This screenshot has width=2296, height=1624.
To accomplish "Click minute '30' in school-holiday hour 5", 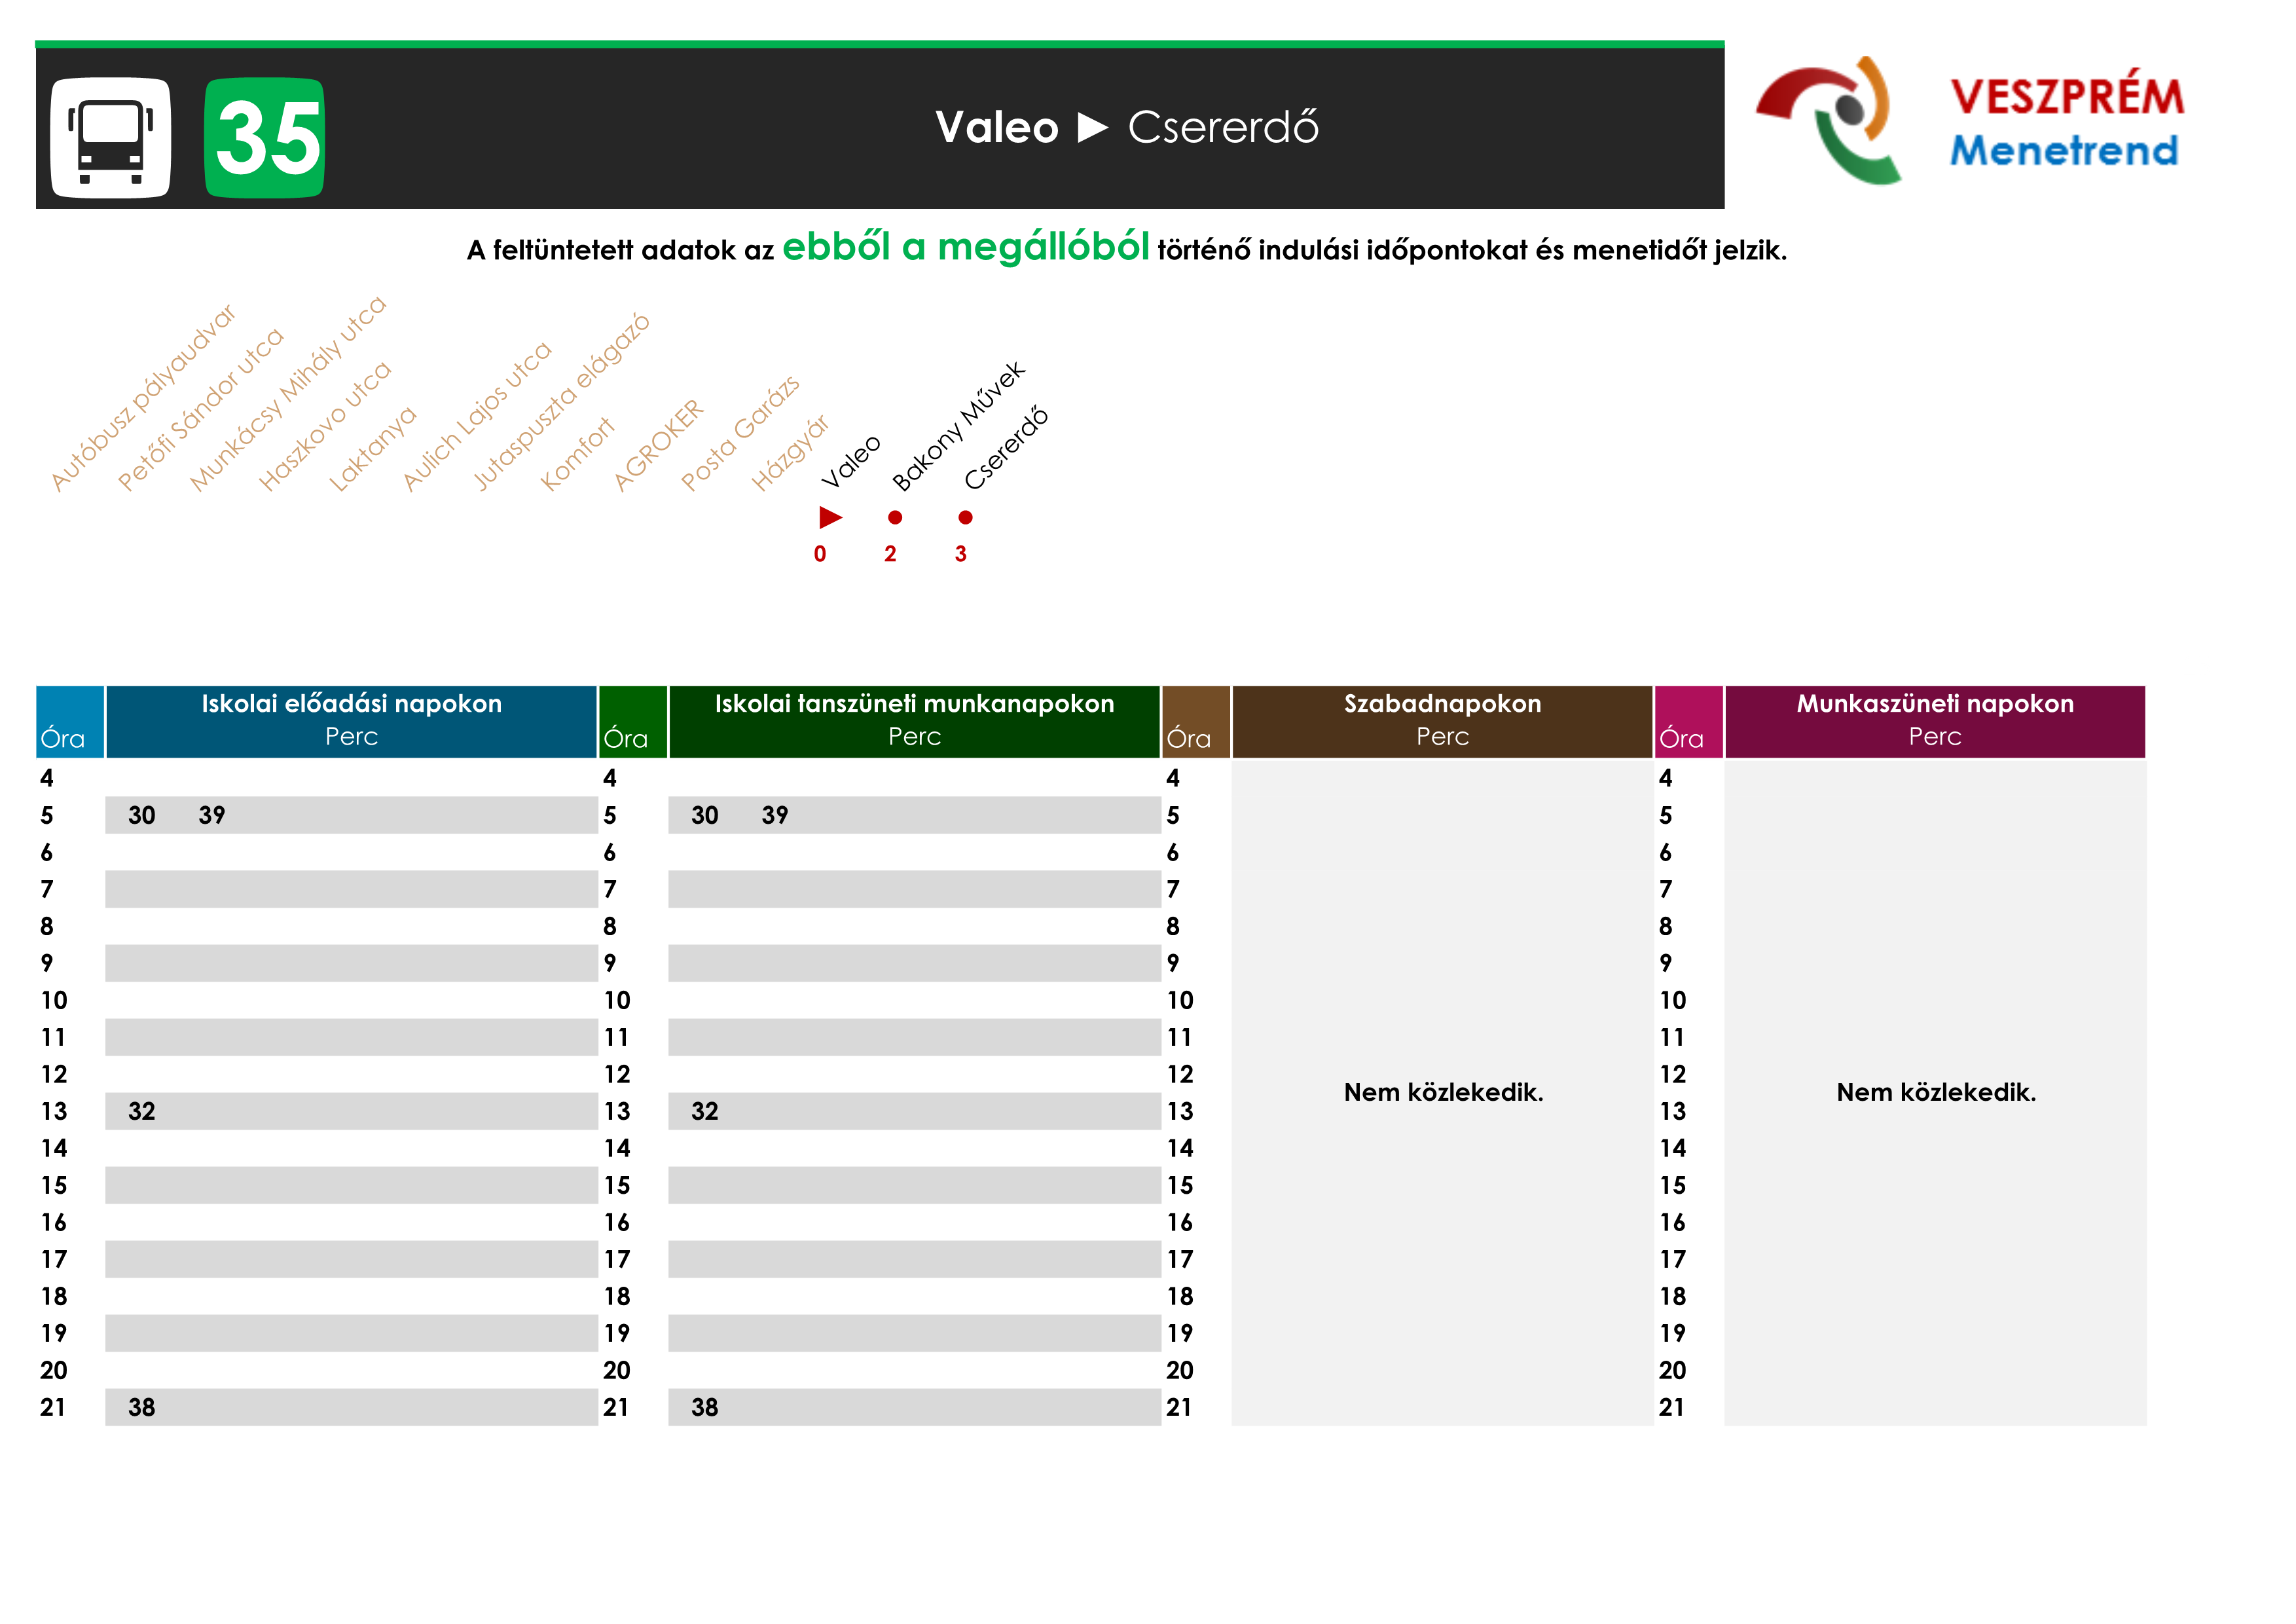I will click(x=704, y=815).
